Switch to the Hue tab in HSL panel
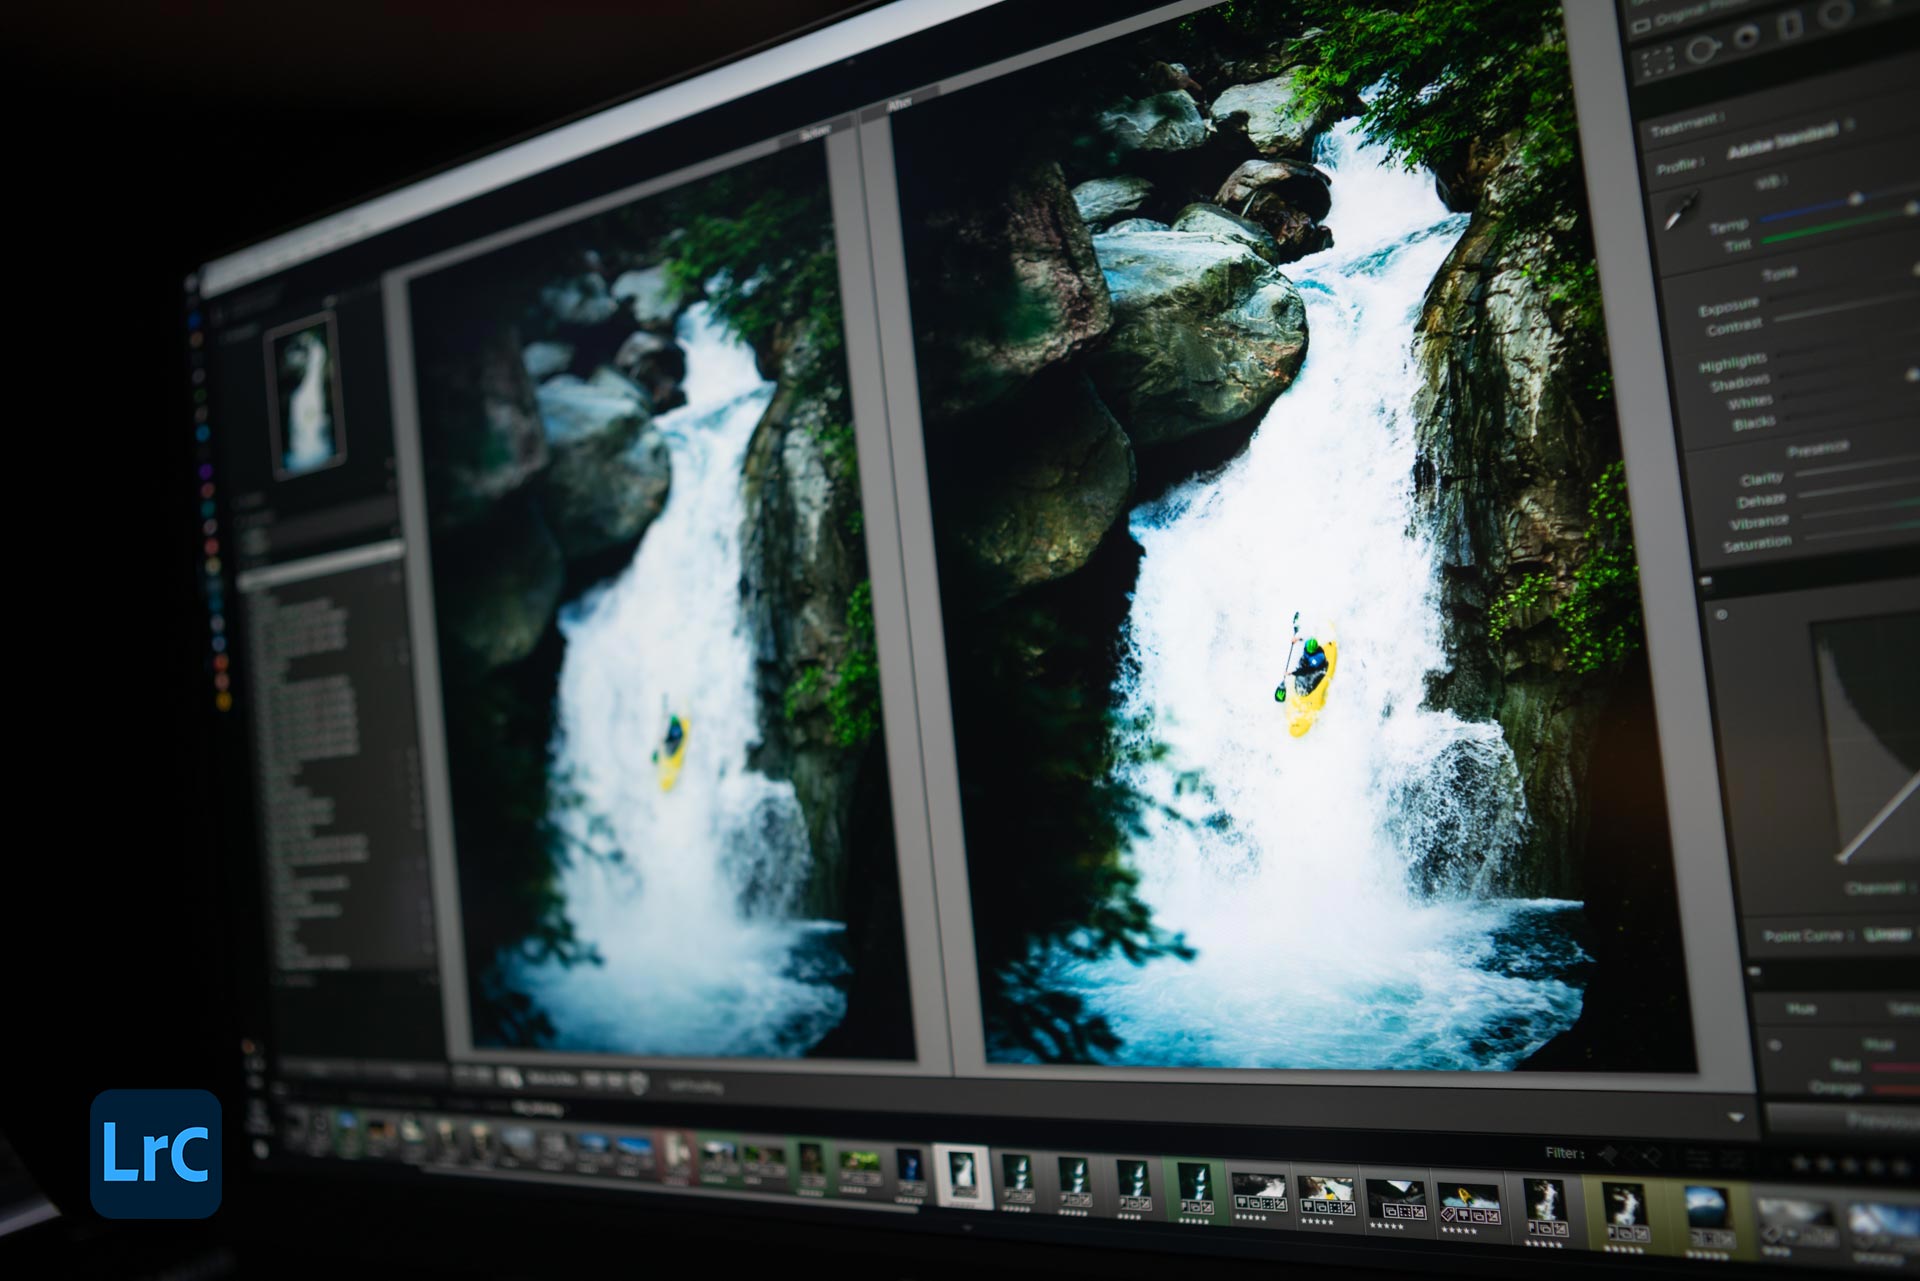 1801,1009
